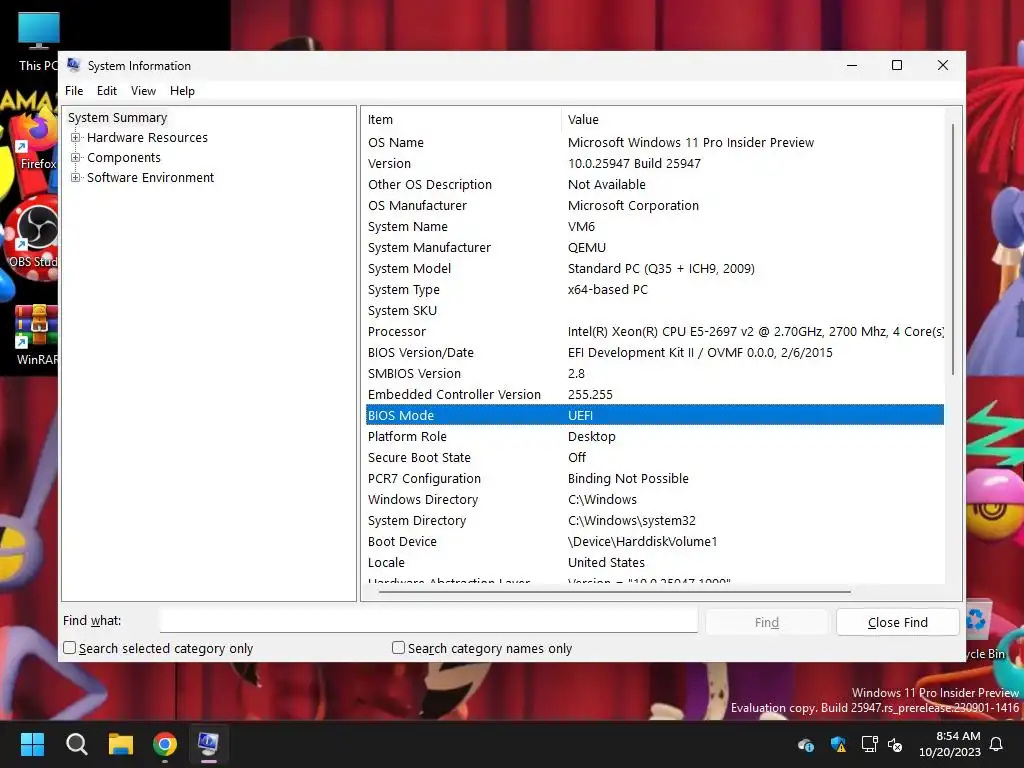Select the OS Manufacturer row
The height and width of the screenshot is (768, 1024).
pyautogui.click(x=654, y=205)
